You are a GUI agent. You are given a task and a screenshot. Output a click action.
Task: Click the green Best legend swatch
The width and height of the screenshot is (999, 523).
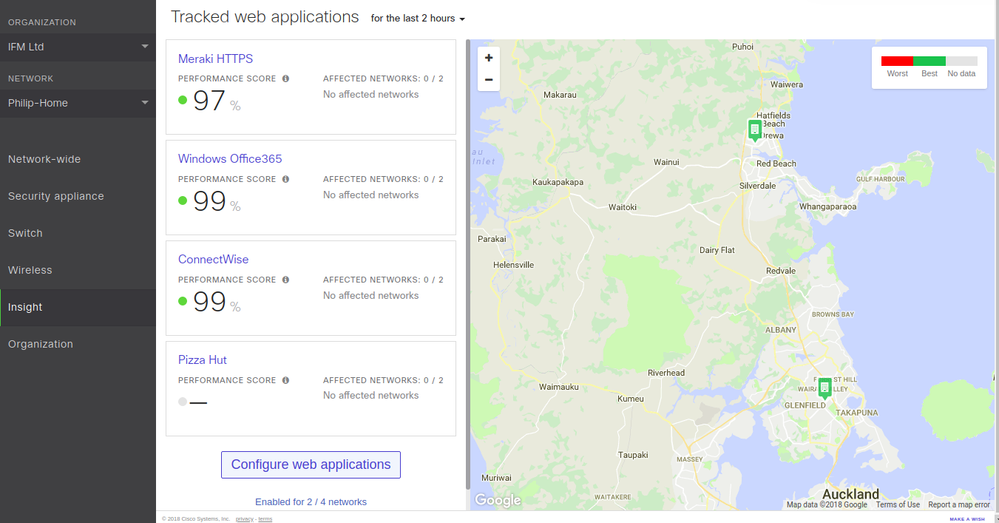pyautogui.click(x=930, y=61)
